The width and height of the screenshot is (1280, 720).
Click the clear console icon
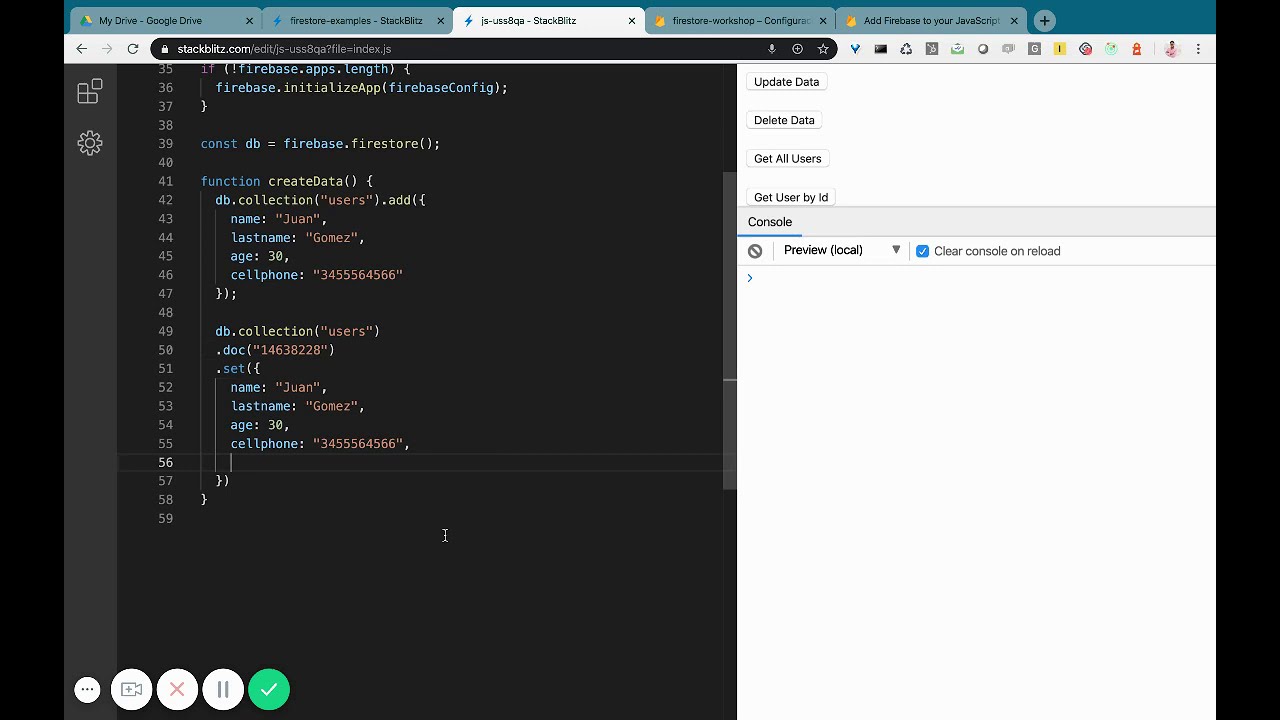pyautogui.click(x=755, y=251)
